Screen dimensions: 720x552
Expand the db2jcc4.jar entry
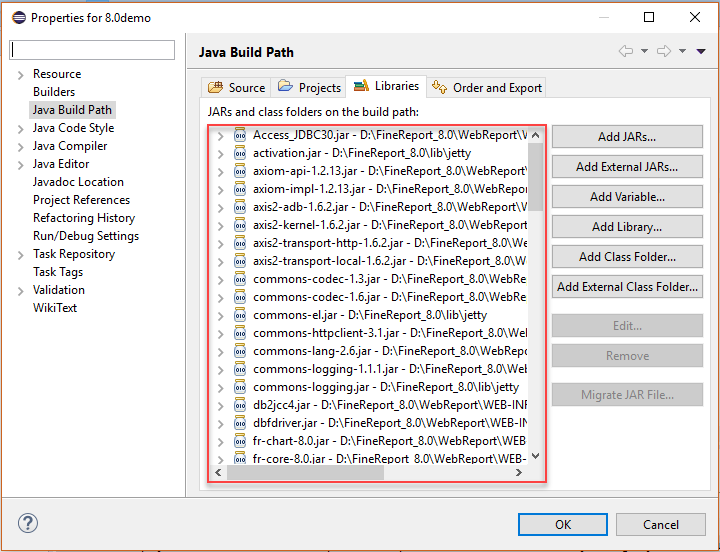(220, 406)
